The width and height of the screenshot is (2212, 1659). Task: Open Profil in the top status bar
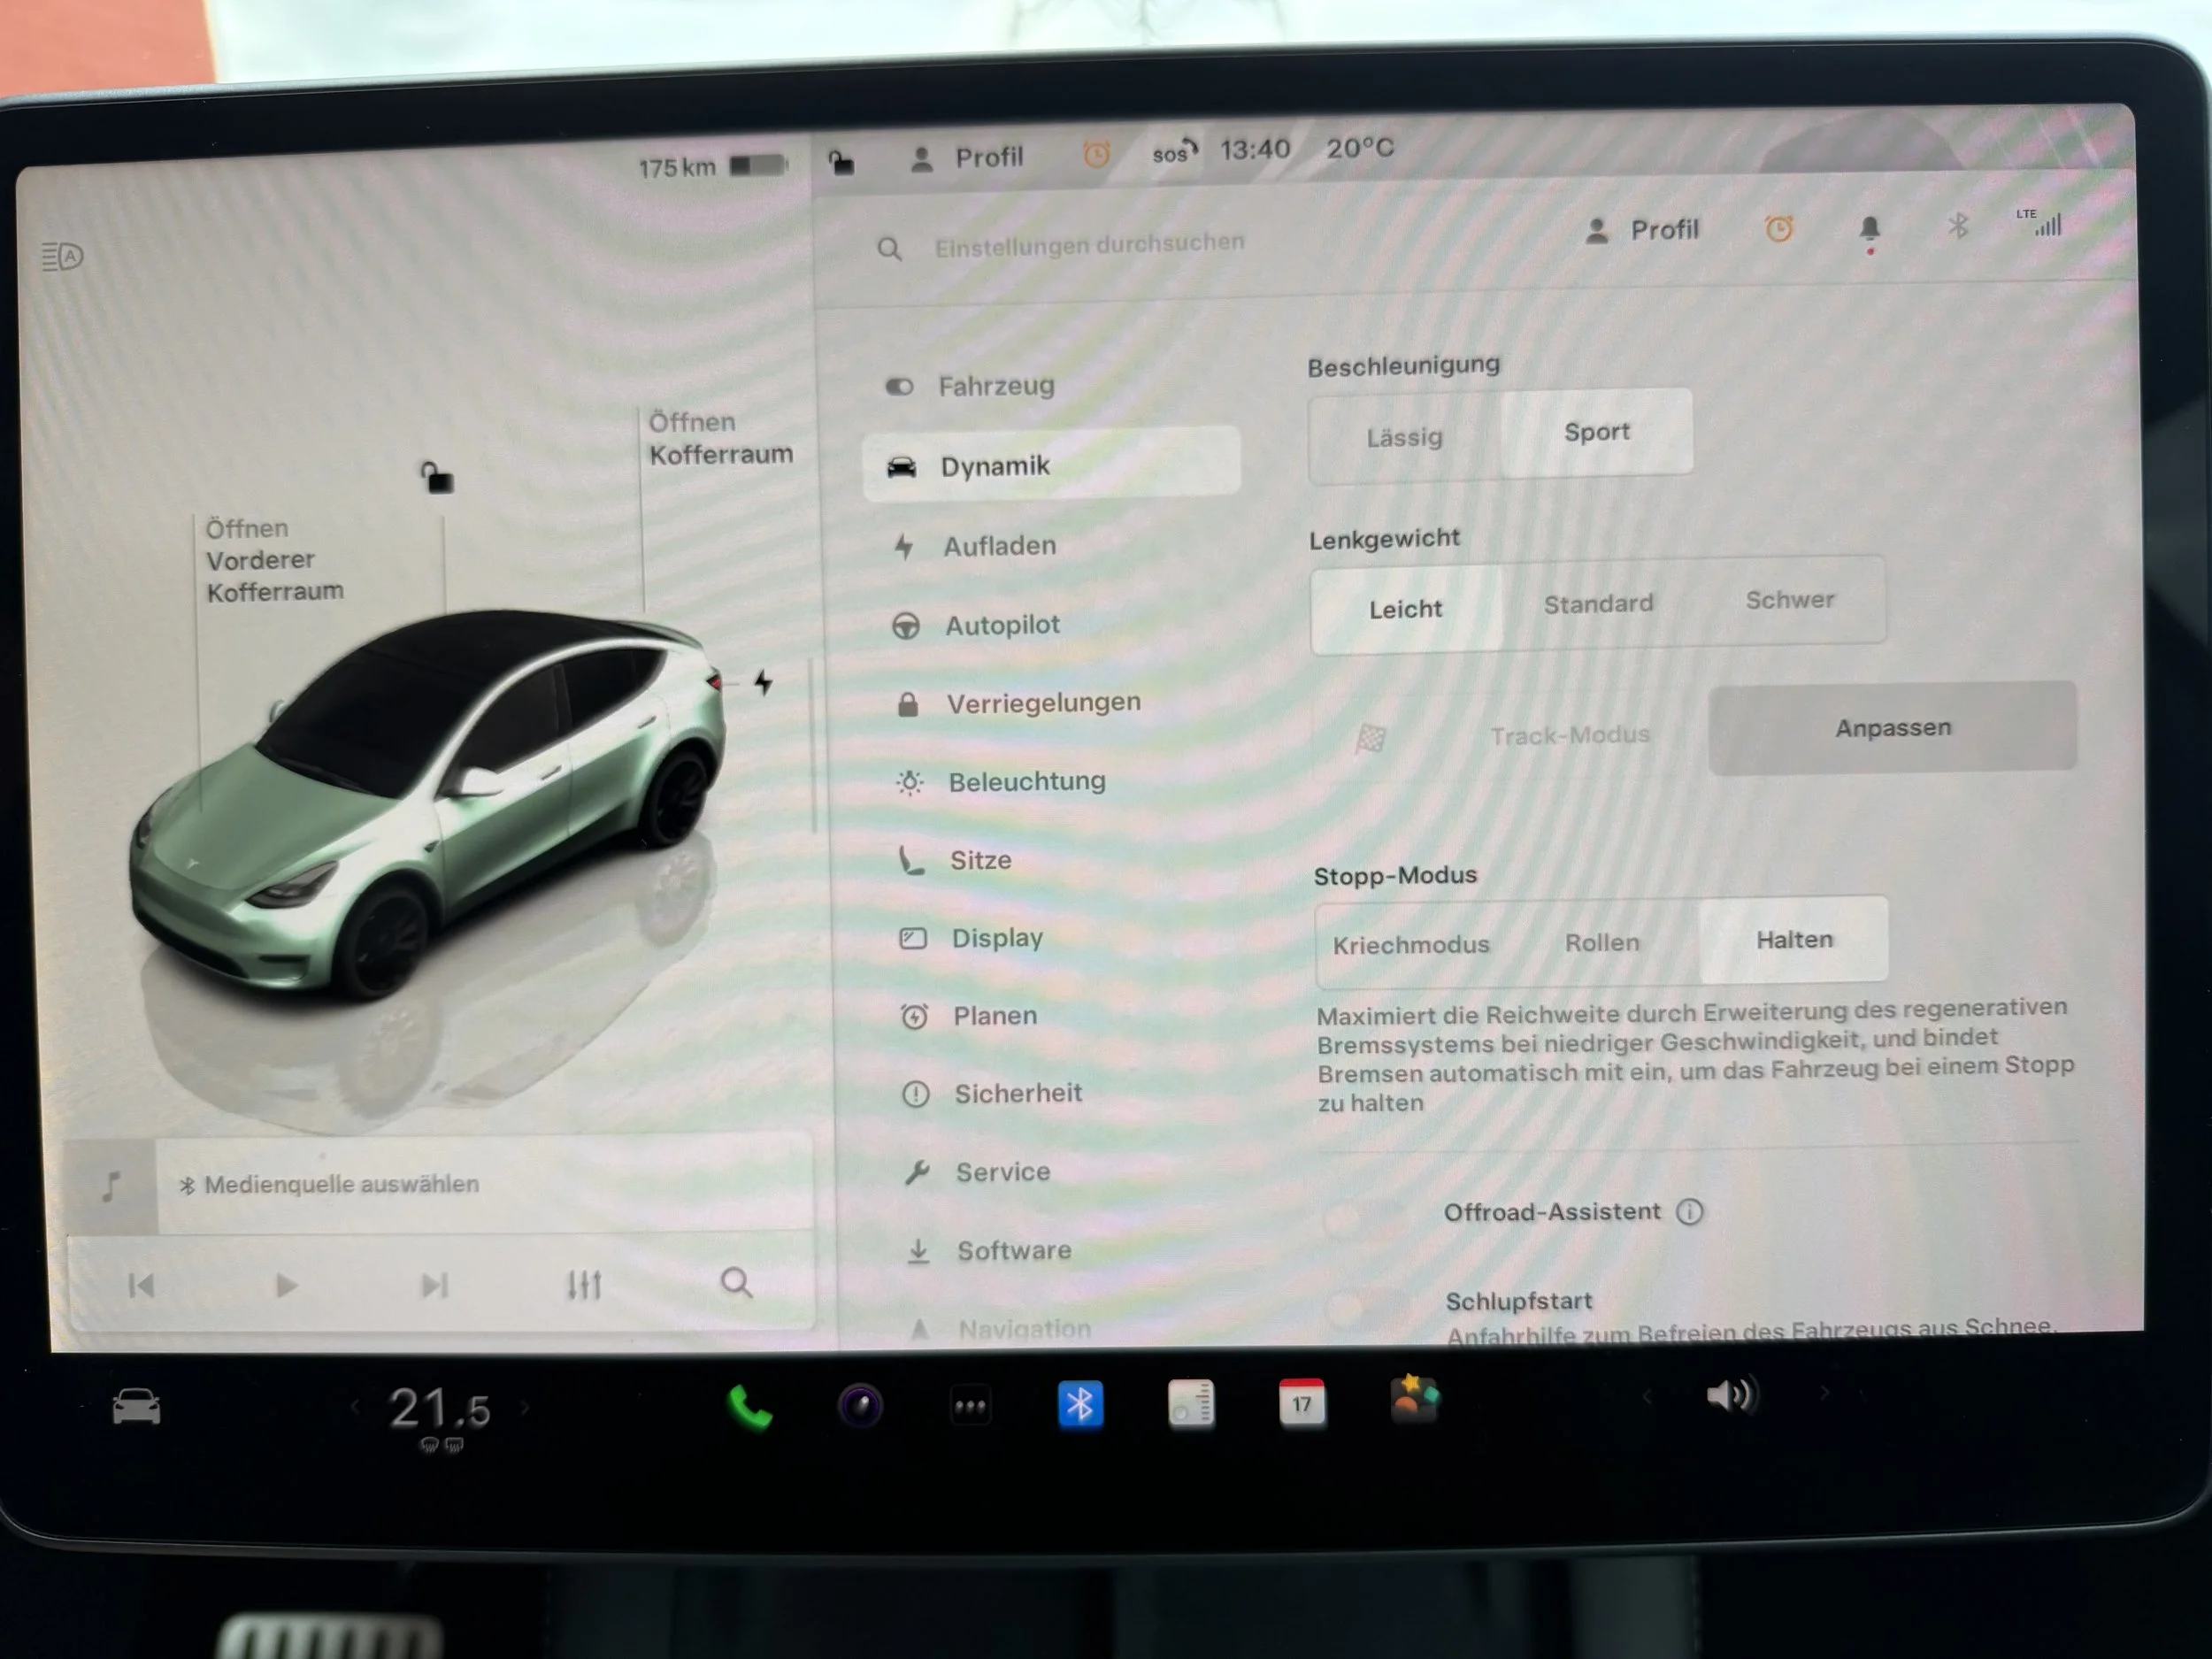[967, 158]
